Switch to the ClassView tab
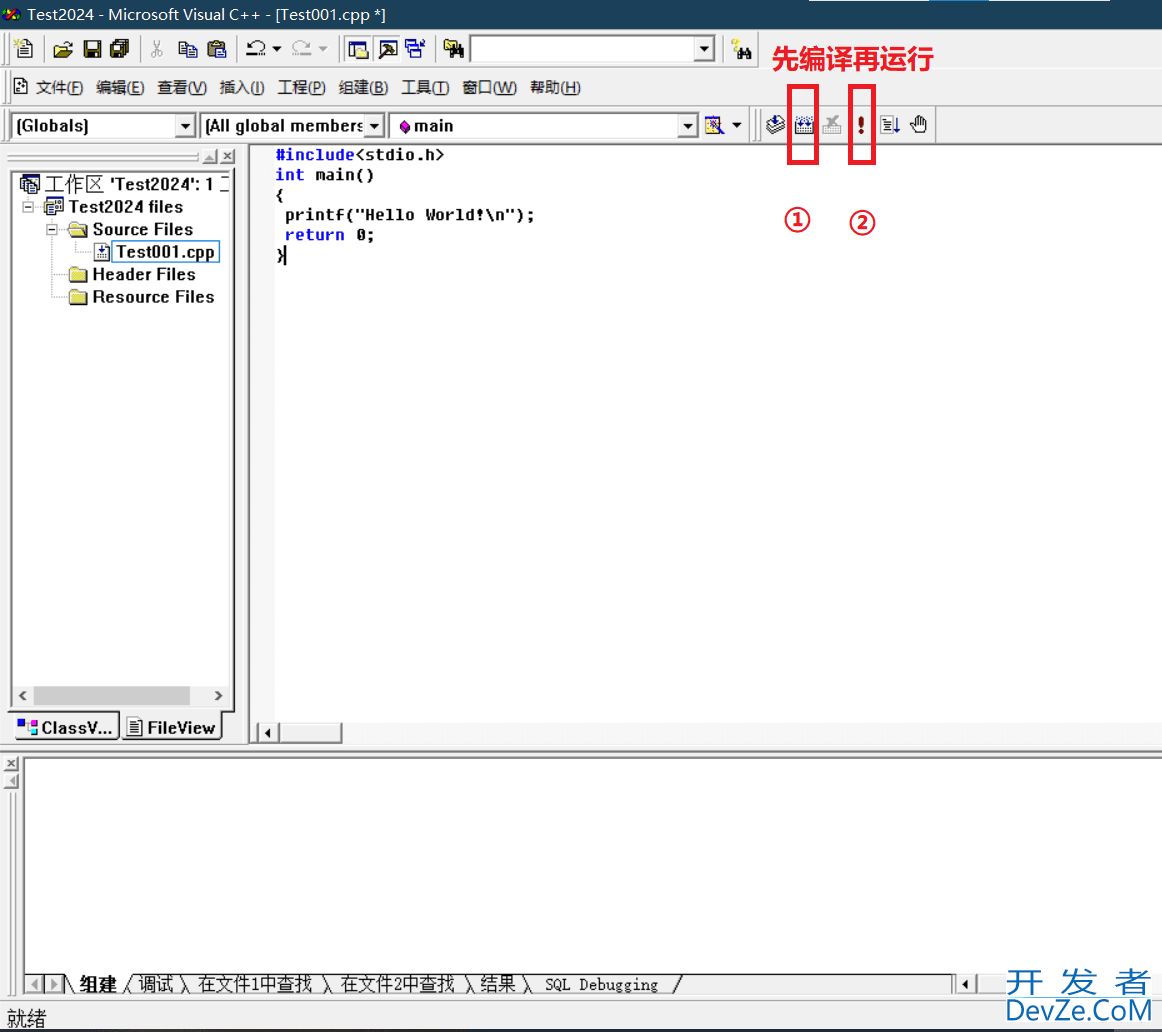This screenshot has width=1162, height=1032. click(65, 728)
